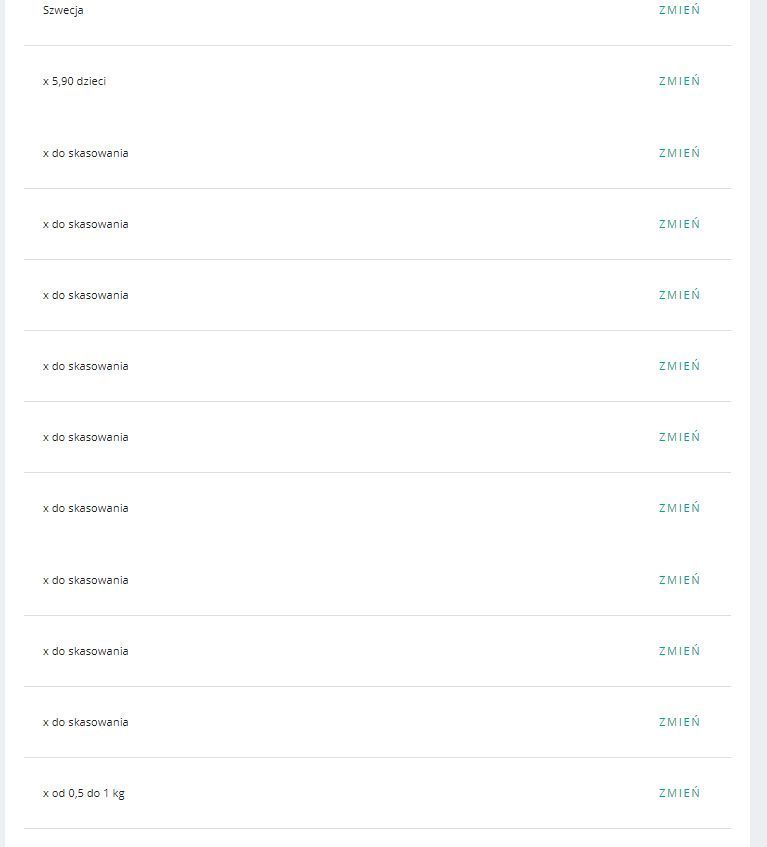
Task: Click ZMIEŃ for fourth 'x do skasowania' row
Action: pyautogui.click(x=679, y=366)
